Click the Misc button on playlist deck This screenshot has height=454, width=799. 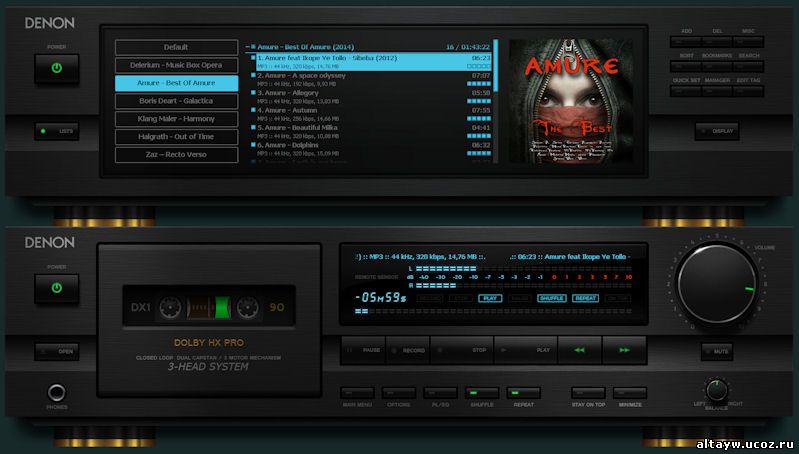click(x=748, y=41)
